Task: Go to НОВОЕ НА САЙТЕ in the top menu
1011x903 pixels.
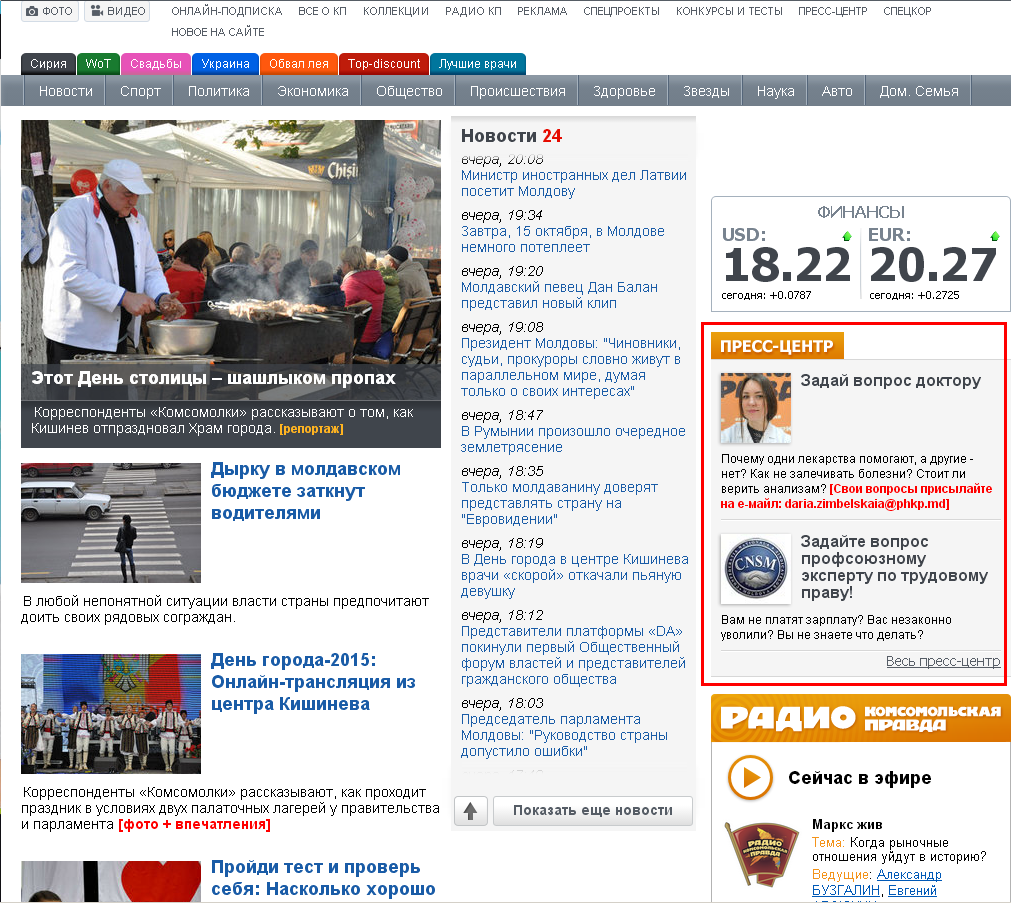Action: [218, 32]
